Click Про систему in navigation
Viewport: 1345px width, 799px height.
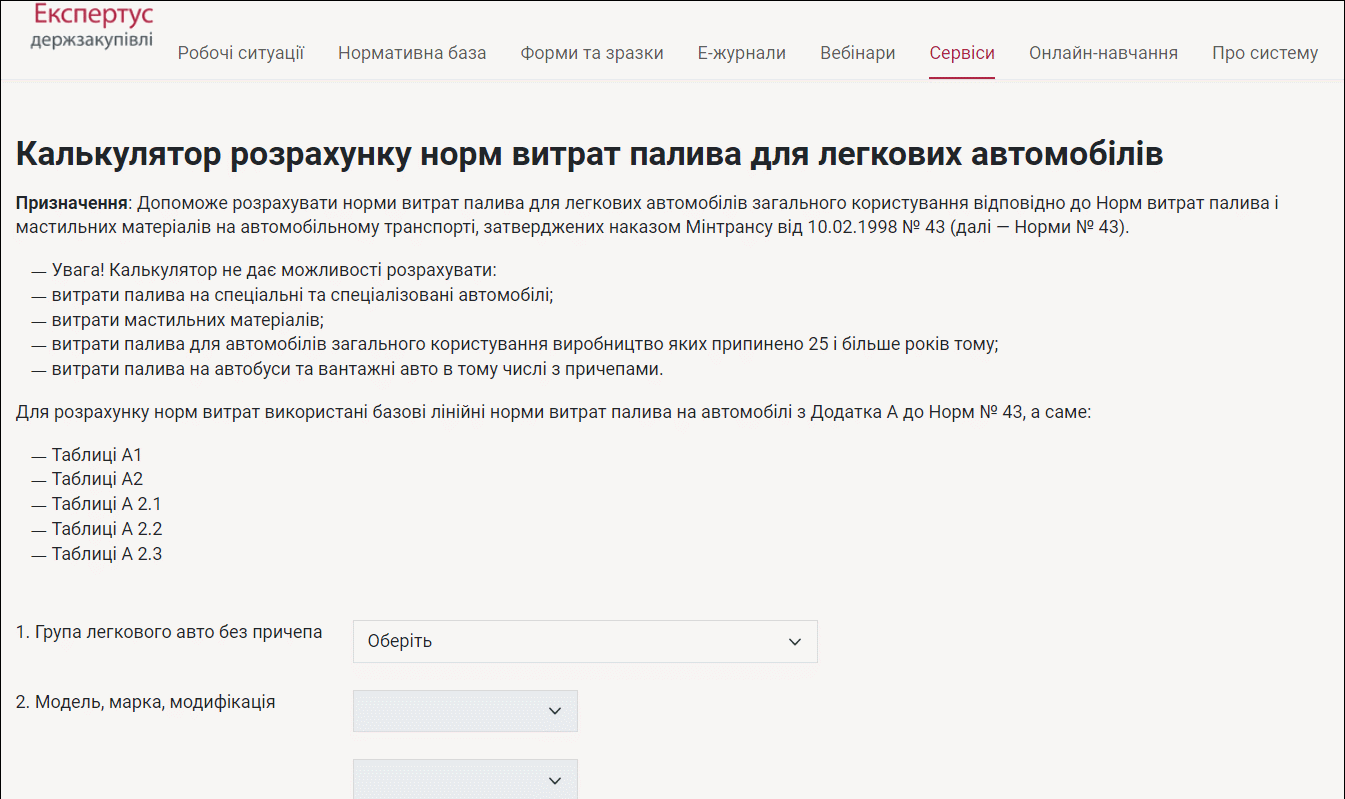point(1265,53)
